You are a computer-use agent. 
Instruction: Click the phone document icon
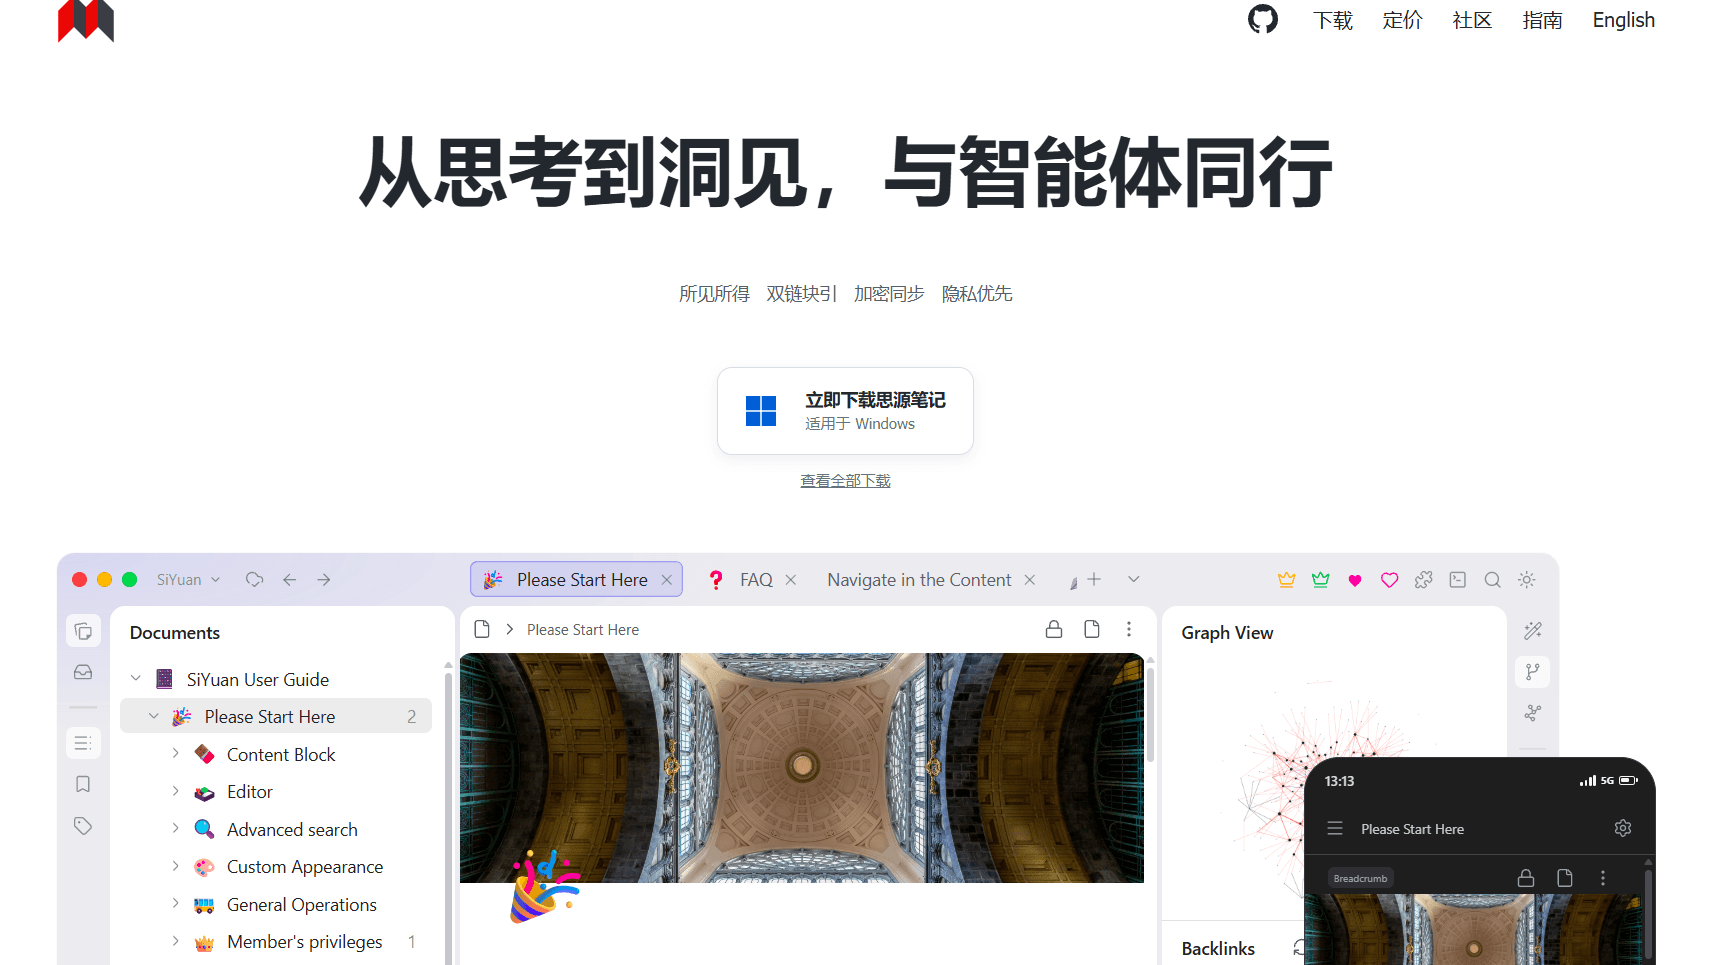[1565, 878]
